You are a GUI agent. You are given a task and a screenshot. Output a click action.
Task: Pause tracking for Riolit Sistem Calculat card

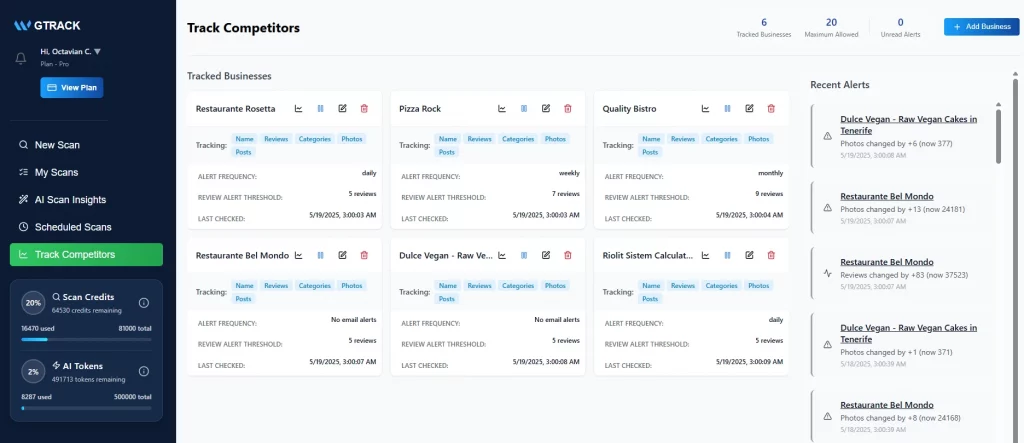pos(727,255)
